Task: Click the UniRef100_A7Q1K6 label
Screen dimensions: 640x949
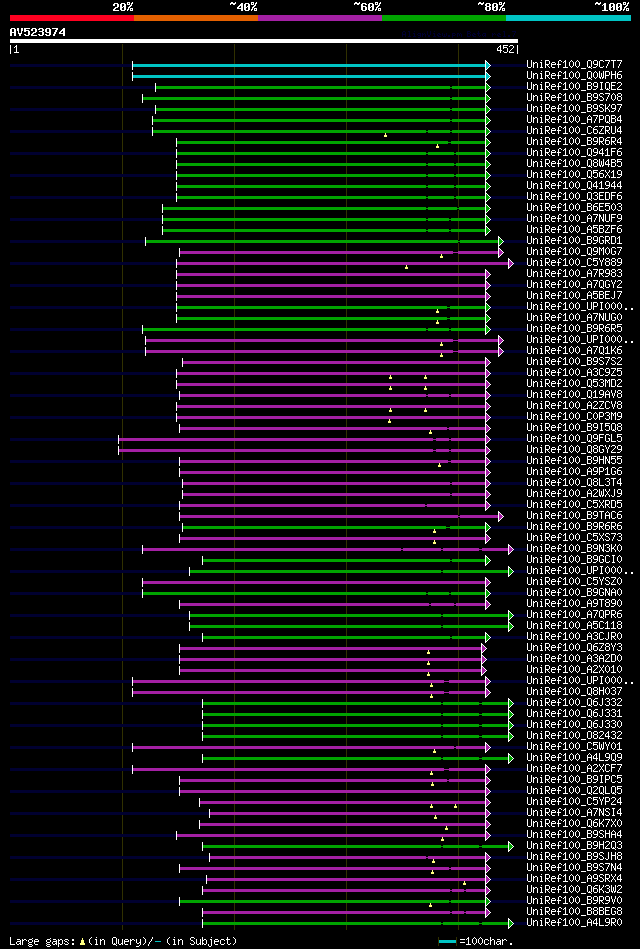Action: point(574,351)
